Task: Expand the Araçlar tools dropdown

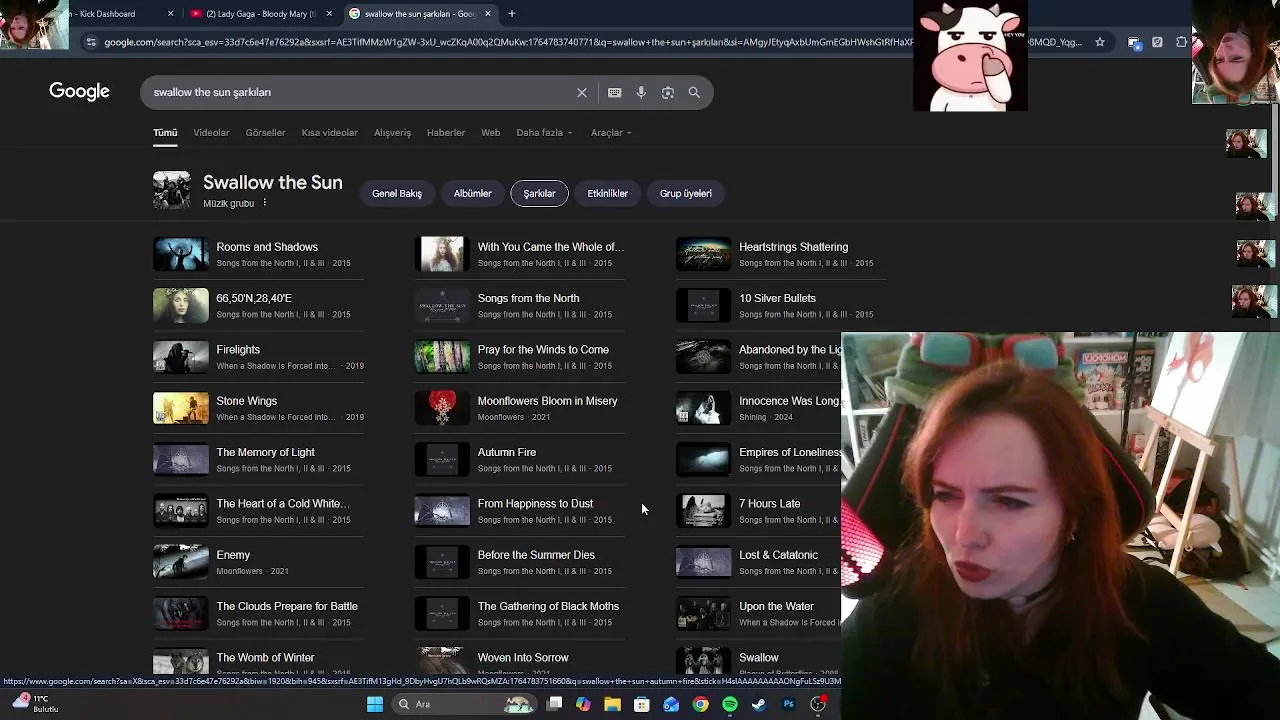Action: (x=610, y=132)
